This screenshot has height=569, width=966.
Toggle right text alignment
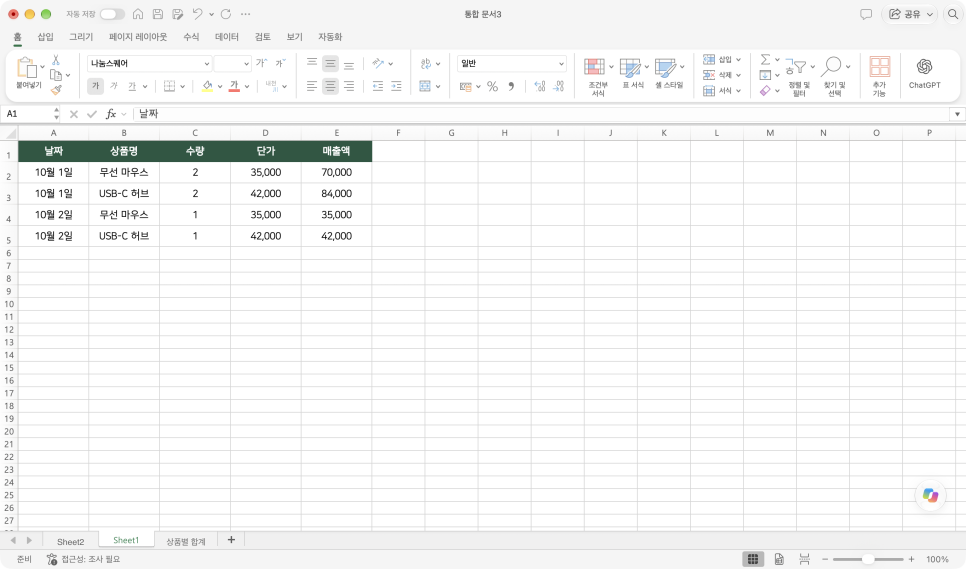pyautogui.click(x=349, y=86)
